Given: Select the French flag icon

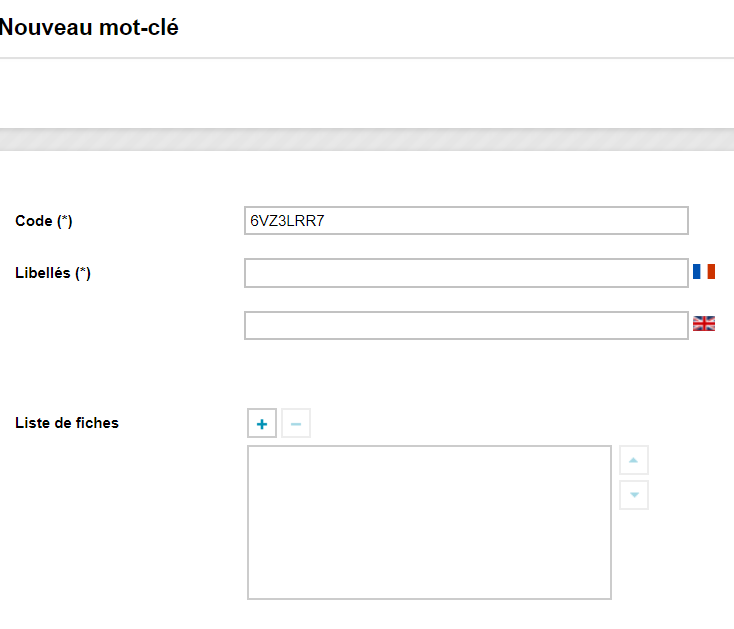Looking at the screenshot, I should [704, 271].
